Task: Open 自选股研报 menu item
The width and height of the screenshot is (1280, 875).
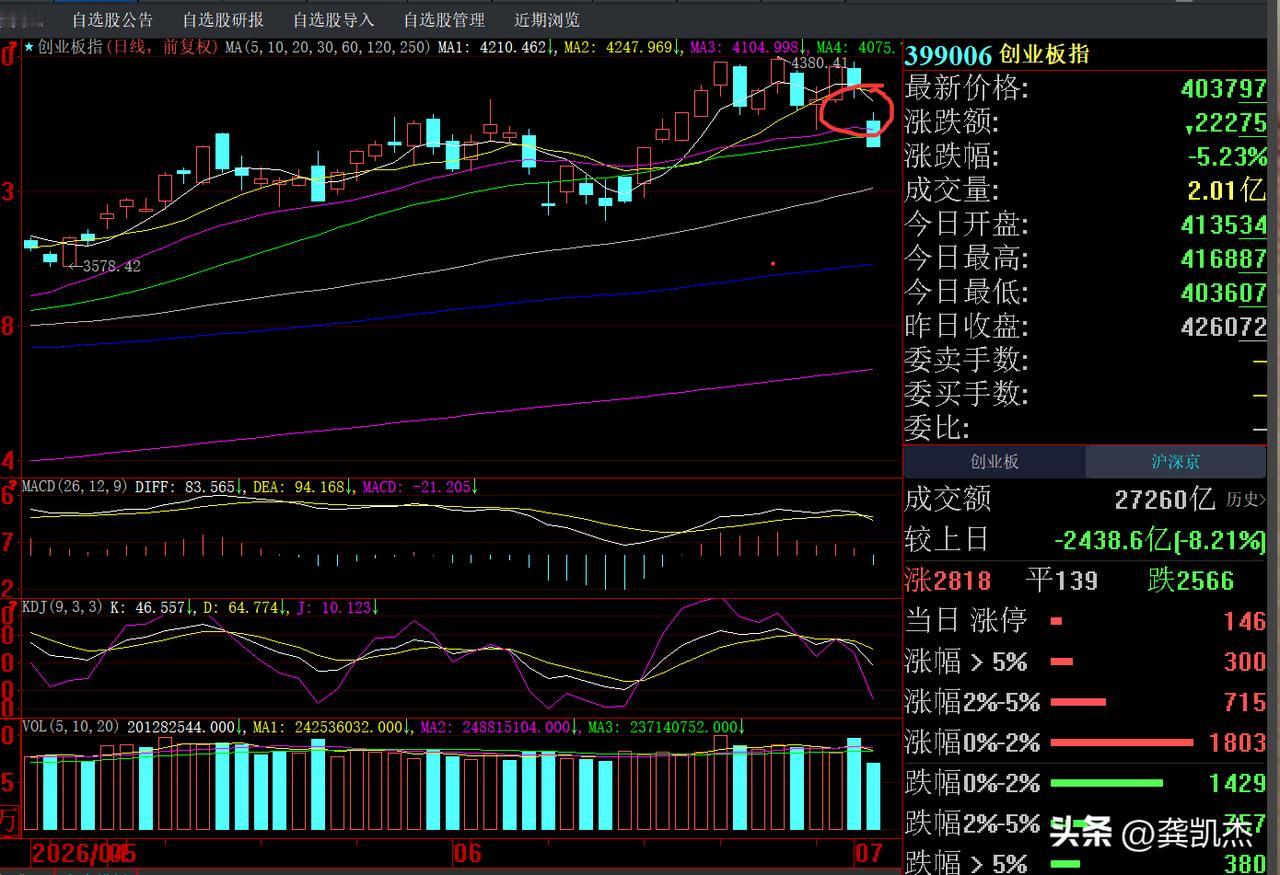Action: point(223,20)
